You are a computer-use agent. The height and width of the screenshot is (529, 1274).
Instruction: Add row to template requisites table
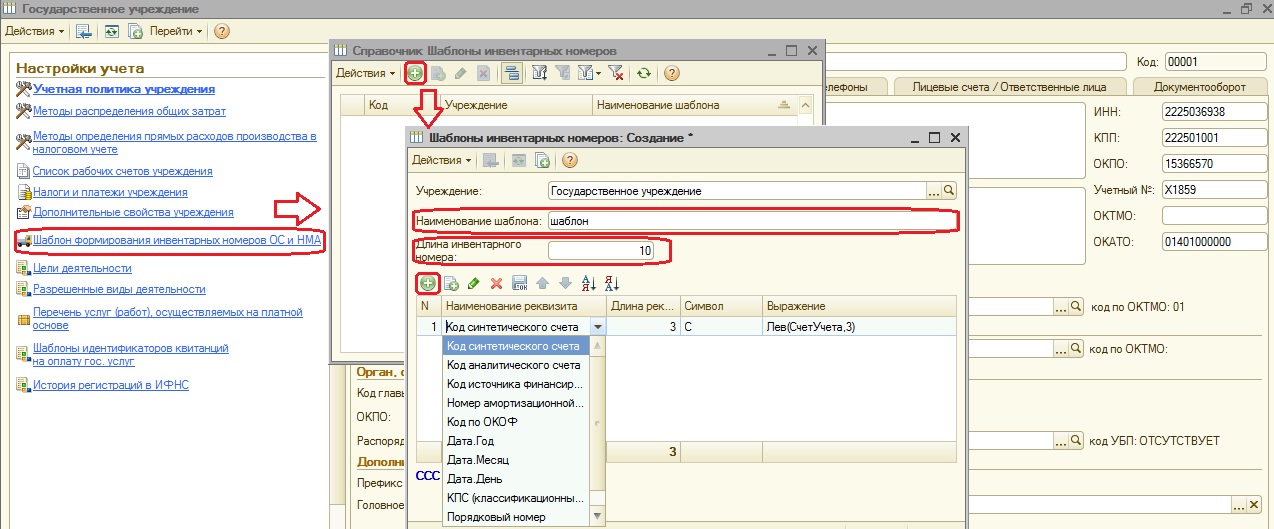pyautogui.click(x=426, y=284)
